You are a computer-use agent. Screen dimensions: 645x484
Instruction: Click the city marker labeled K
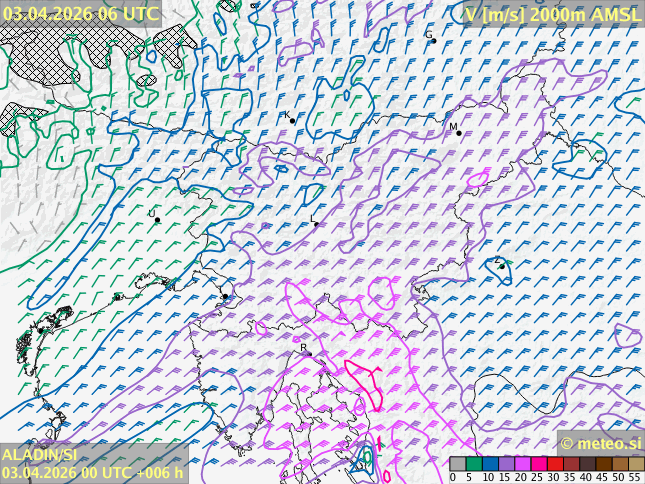[x=292, y=121]
